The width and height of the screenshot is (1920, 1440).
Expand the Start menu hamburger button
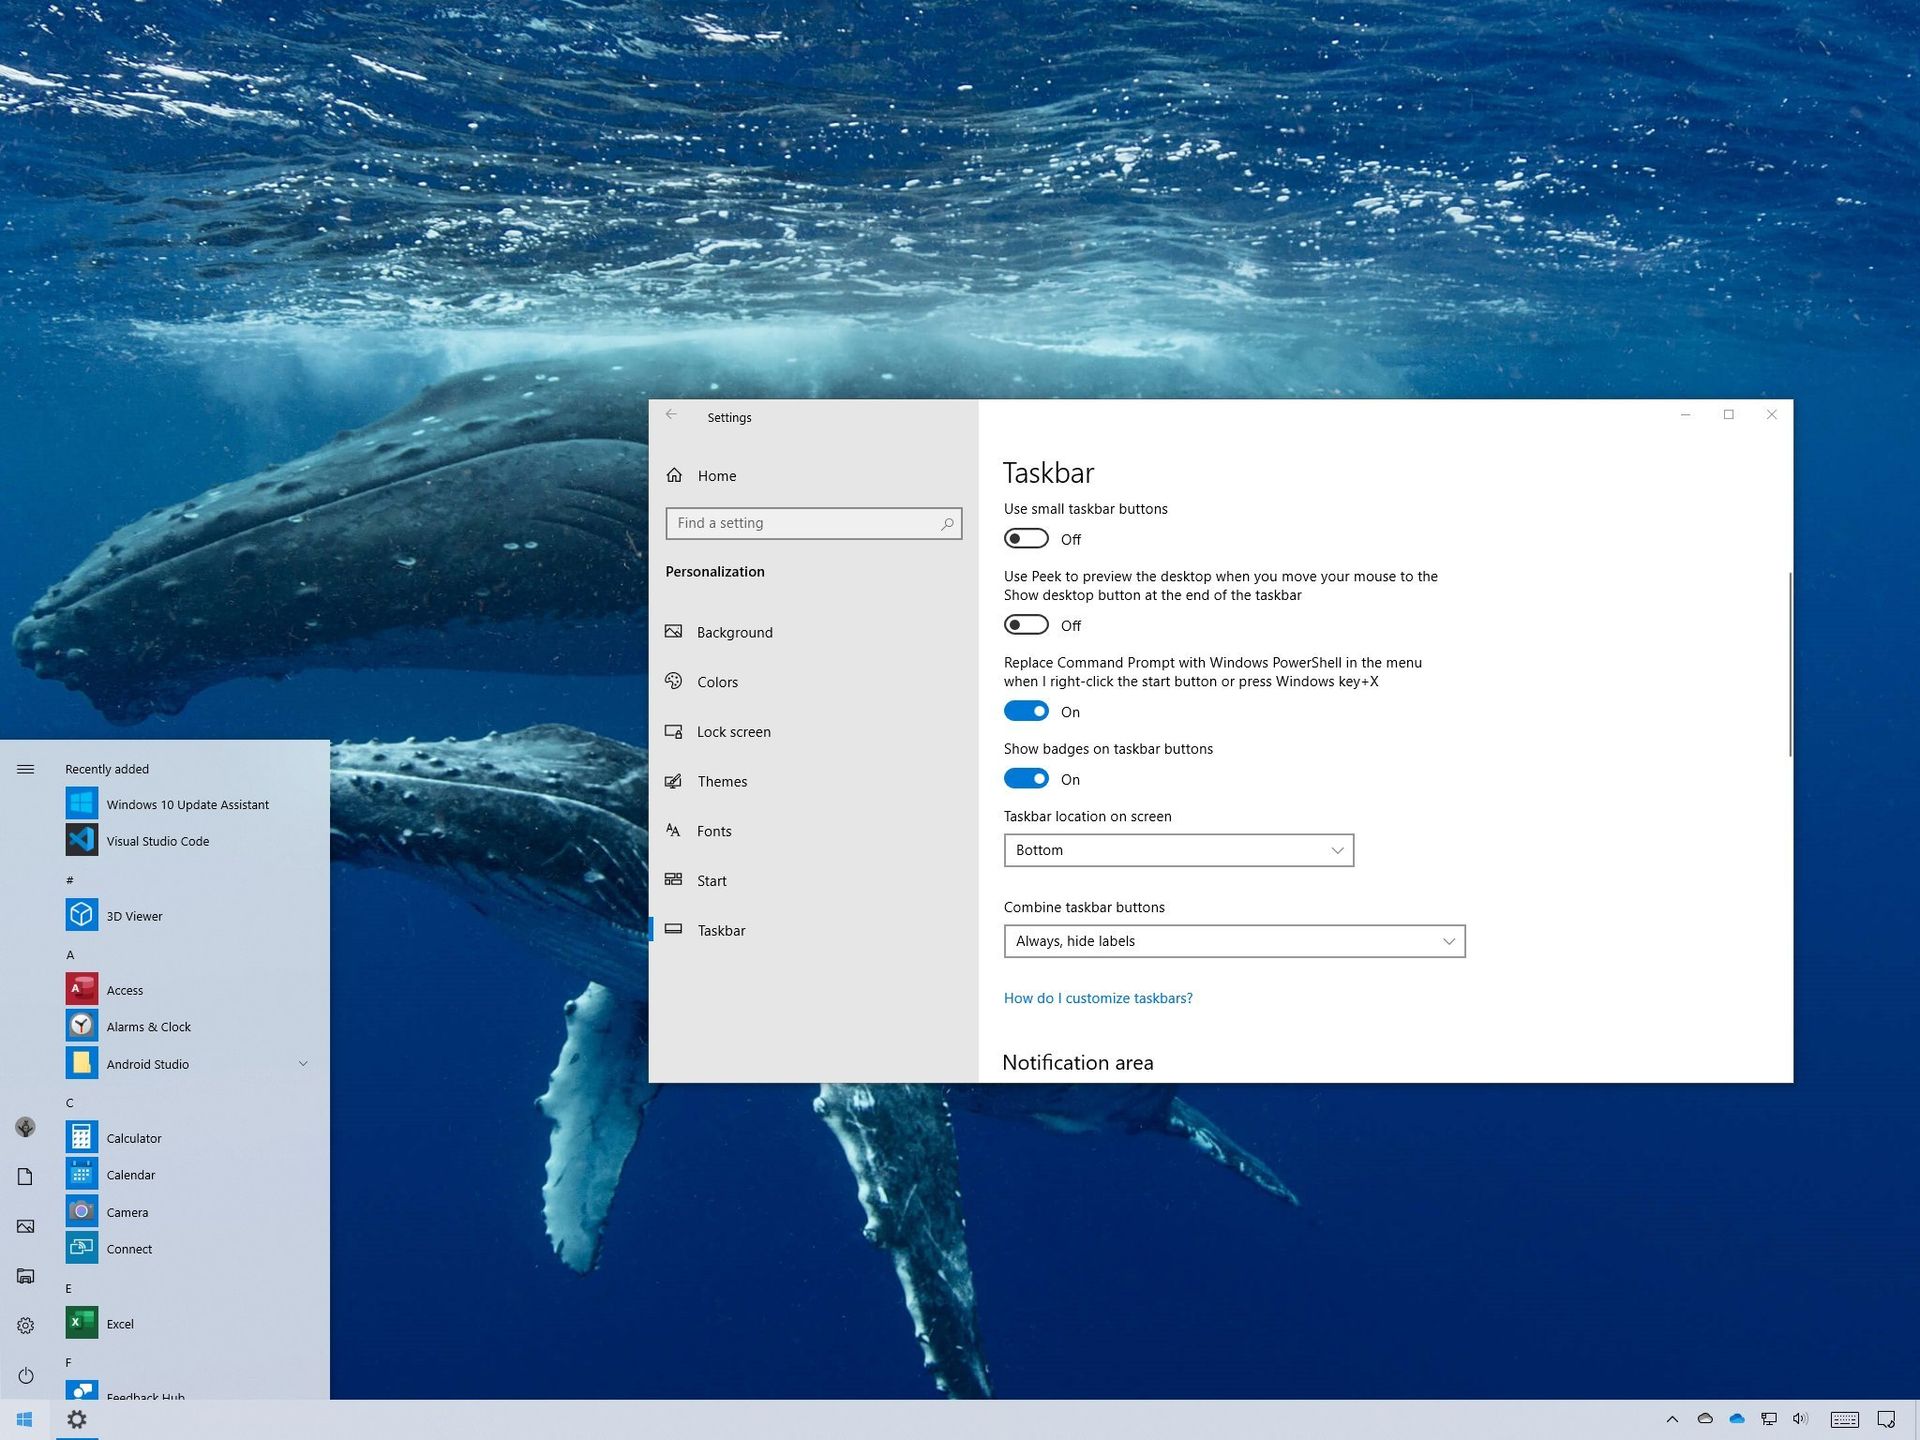[25, 769]
